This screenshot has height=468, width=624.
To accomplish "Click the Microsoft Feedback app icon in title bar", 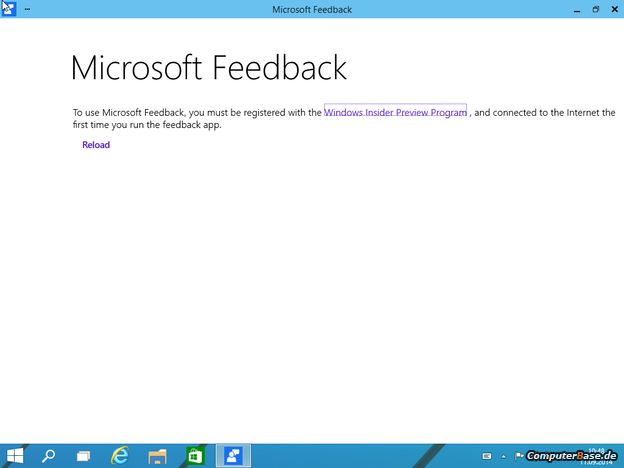I will (9, 9).
